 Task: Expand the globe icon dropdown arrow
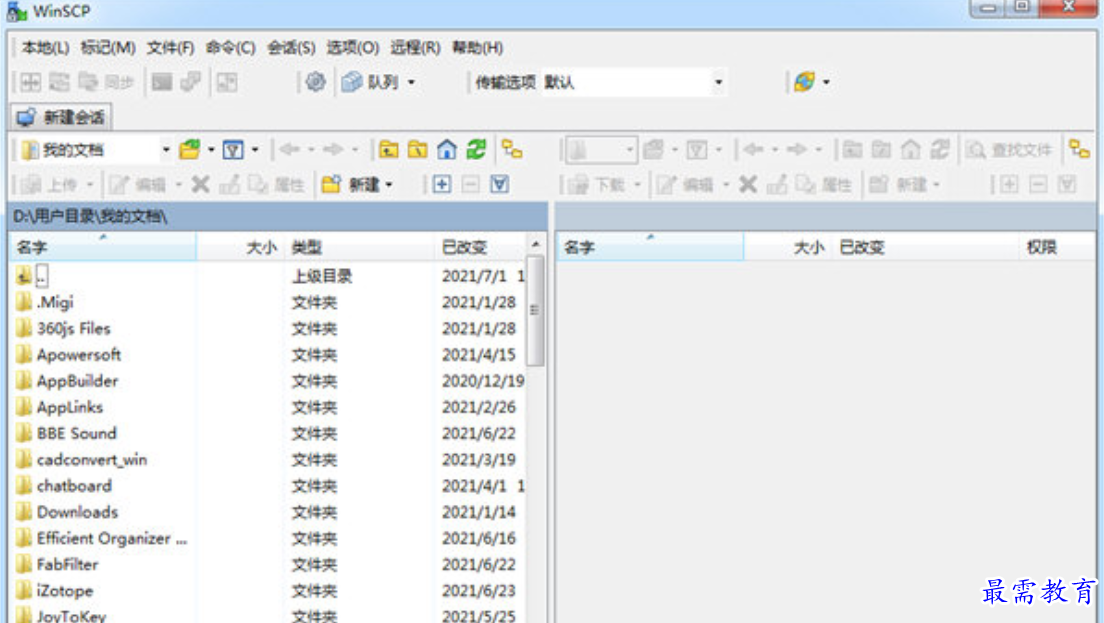[827, 82]
